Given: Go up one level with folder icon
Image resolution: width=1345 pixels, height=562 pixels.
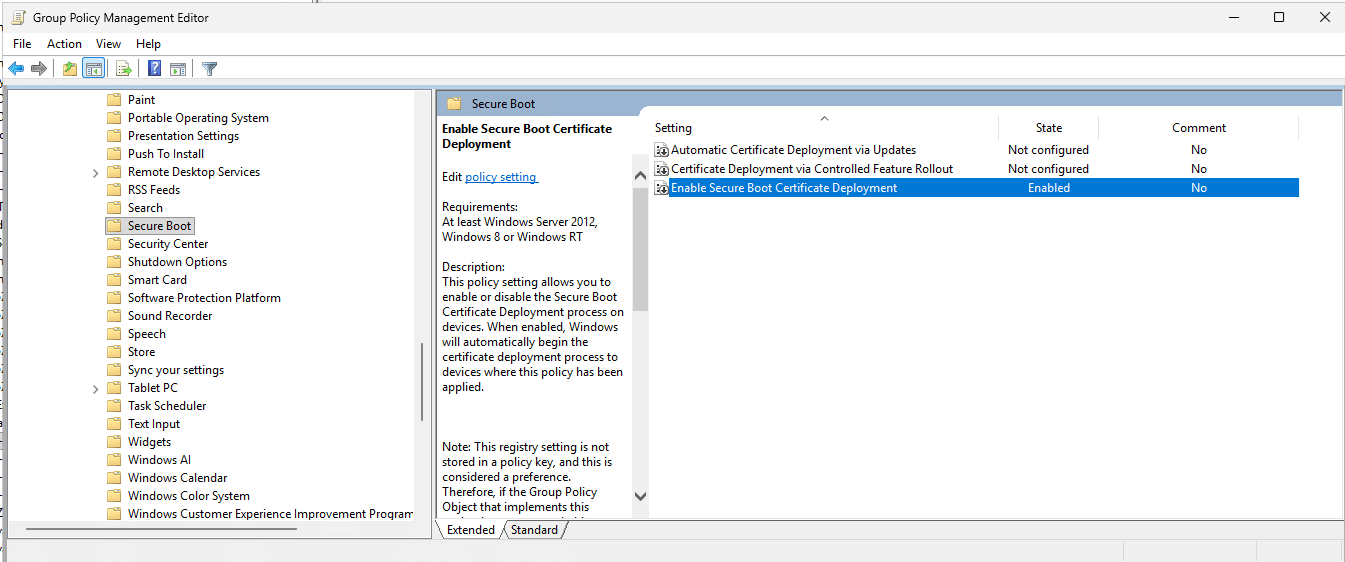Looking at the screenshot, I should point(69,69).
